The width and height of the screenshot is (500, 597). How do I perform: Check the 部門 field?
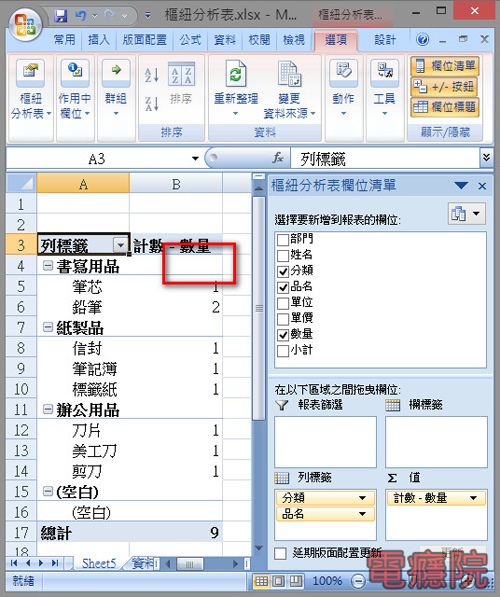(x=283, y=240)
